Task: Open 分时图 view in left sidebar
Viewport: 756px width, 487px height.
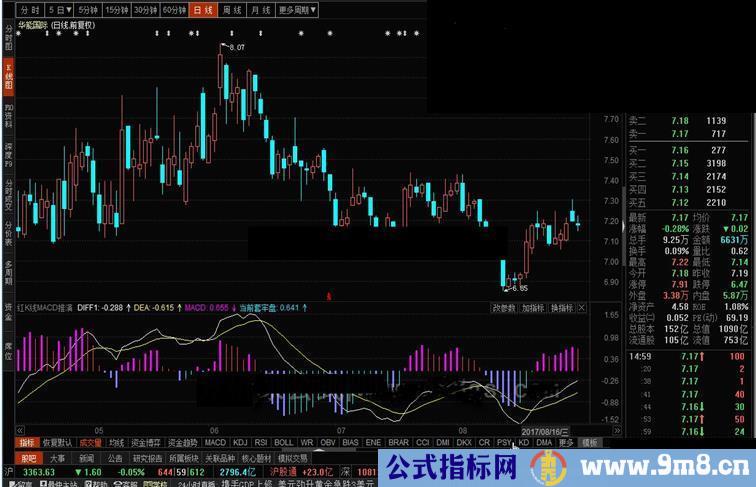Action: click(8, 38)
